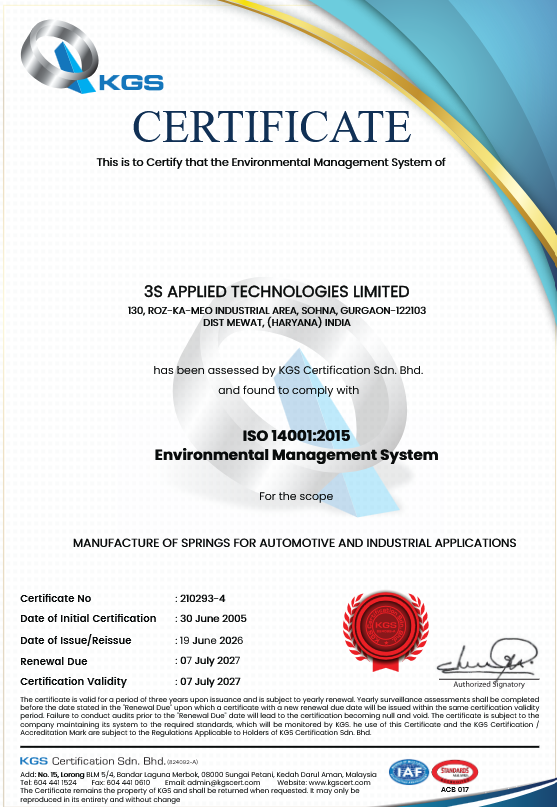This screenshot has height=807, width=557.
Task: Click 'Environmental Management System' bold heading
Action: pyautogui.click(x=296, y=455)
